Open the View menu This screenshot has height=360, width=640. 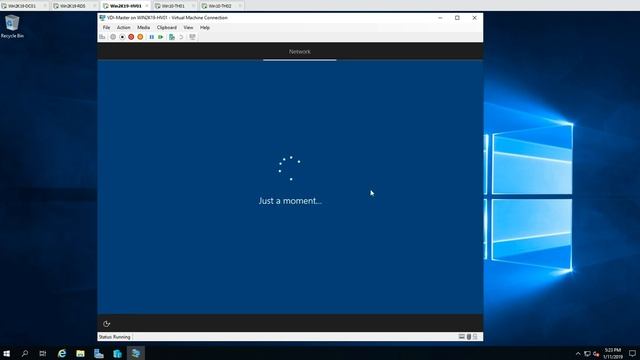(x=188, y=27)
